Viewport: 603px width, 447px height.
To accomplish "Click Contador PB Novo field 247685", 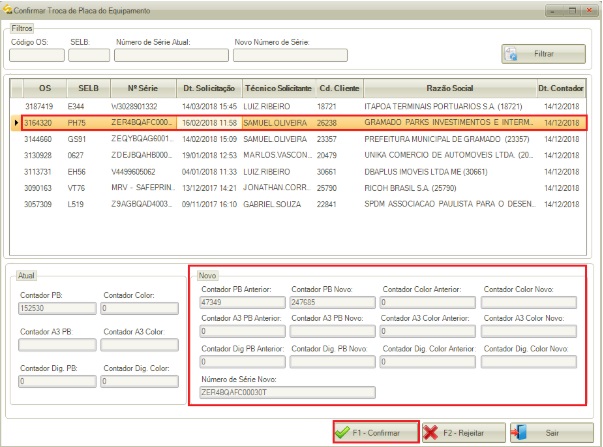I will click(332, 302).
